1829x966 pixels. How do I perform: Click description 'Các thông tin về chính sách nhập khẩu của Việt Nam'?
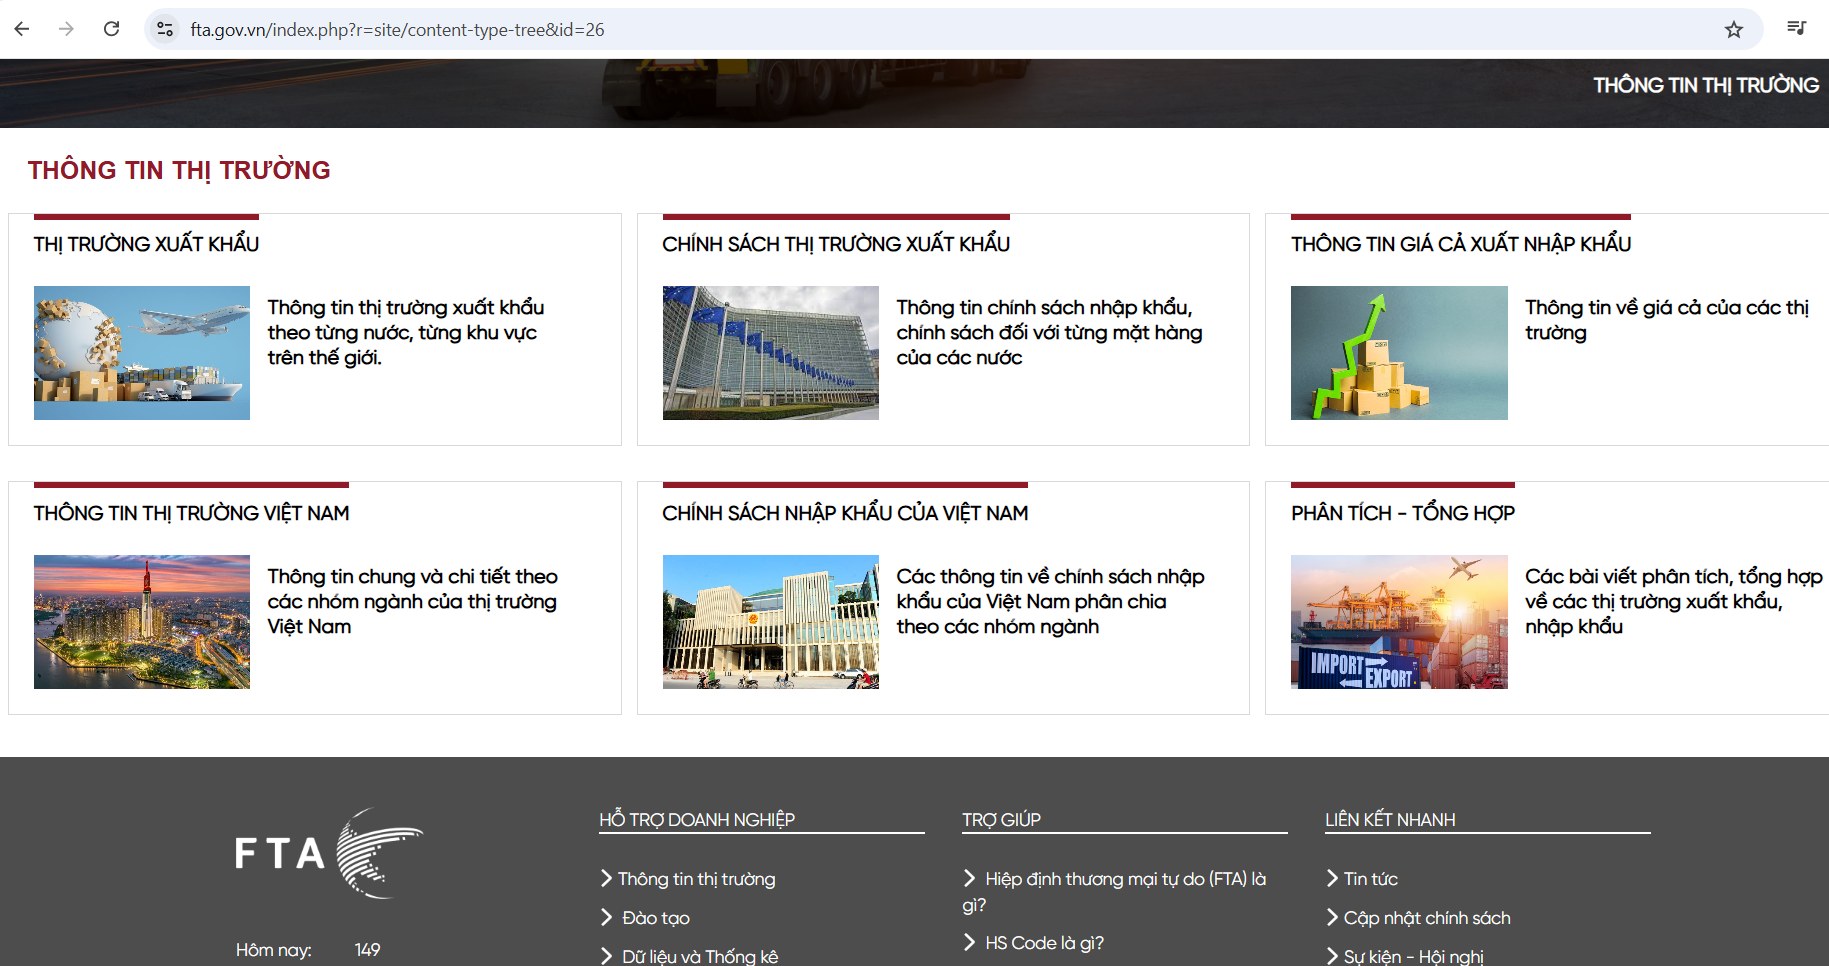(x=1050, y=601)
